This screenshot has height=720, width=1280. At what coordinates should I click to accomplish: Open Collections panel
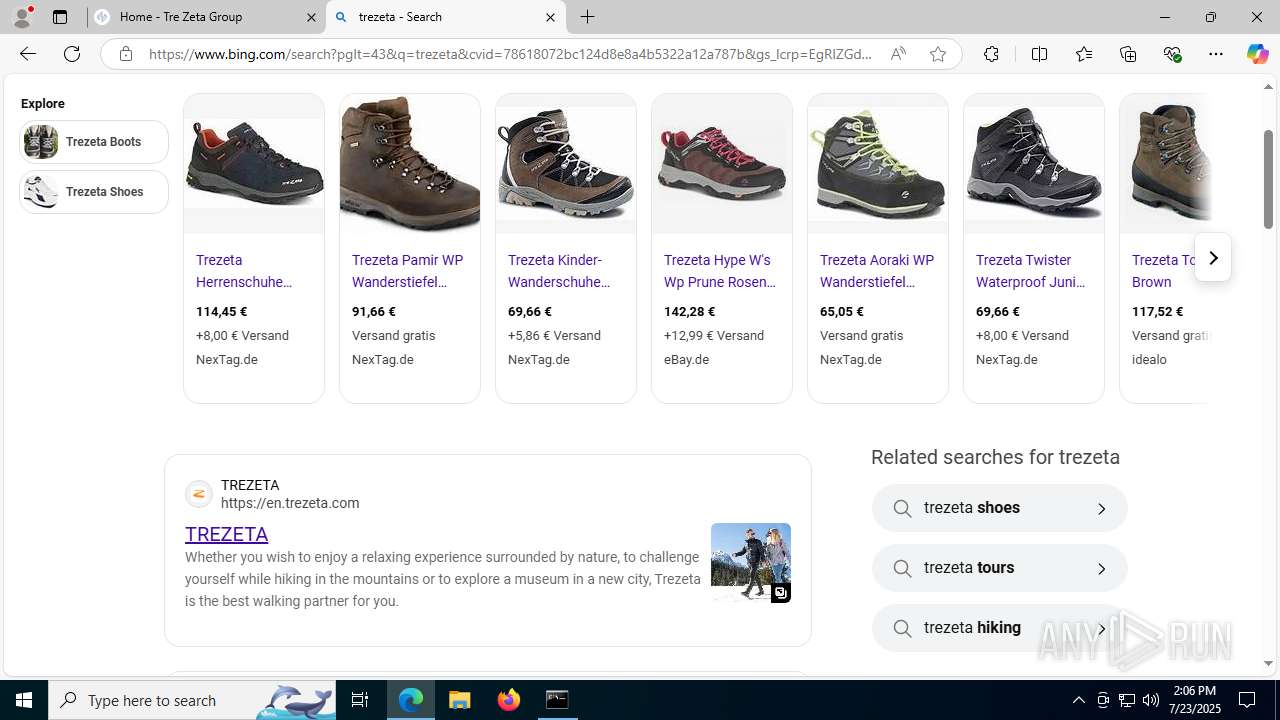(1128, 54)
